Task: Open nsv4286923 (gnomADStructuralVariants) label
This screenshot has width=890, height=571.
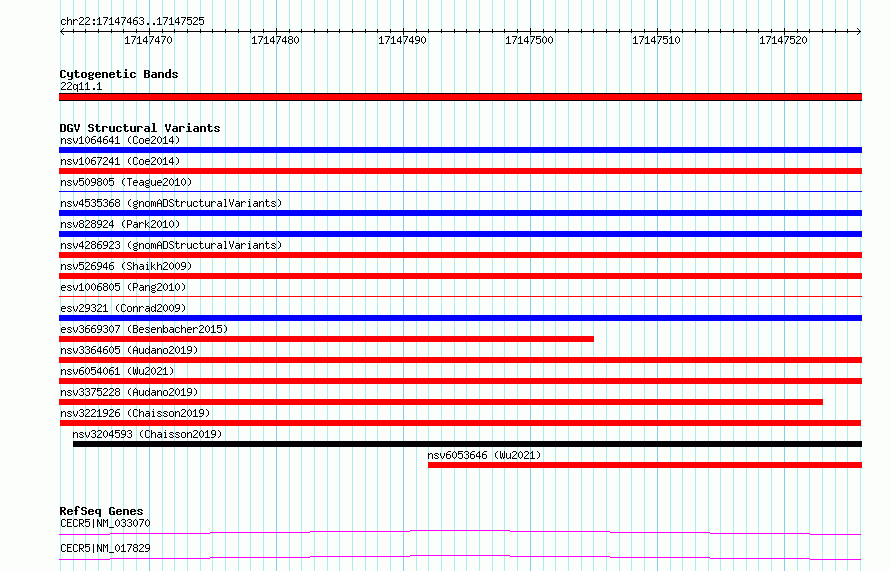Action: coord(171,245)
